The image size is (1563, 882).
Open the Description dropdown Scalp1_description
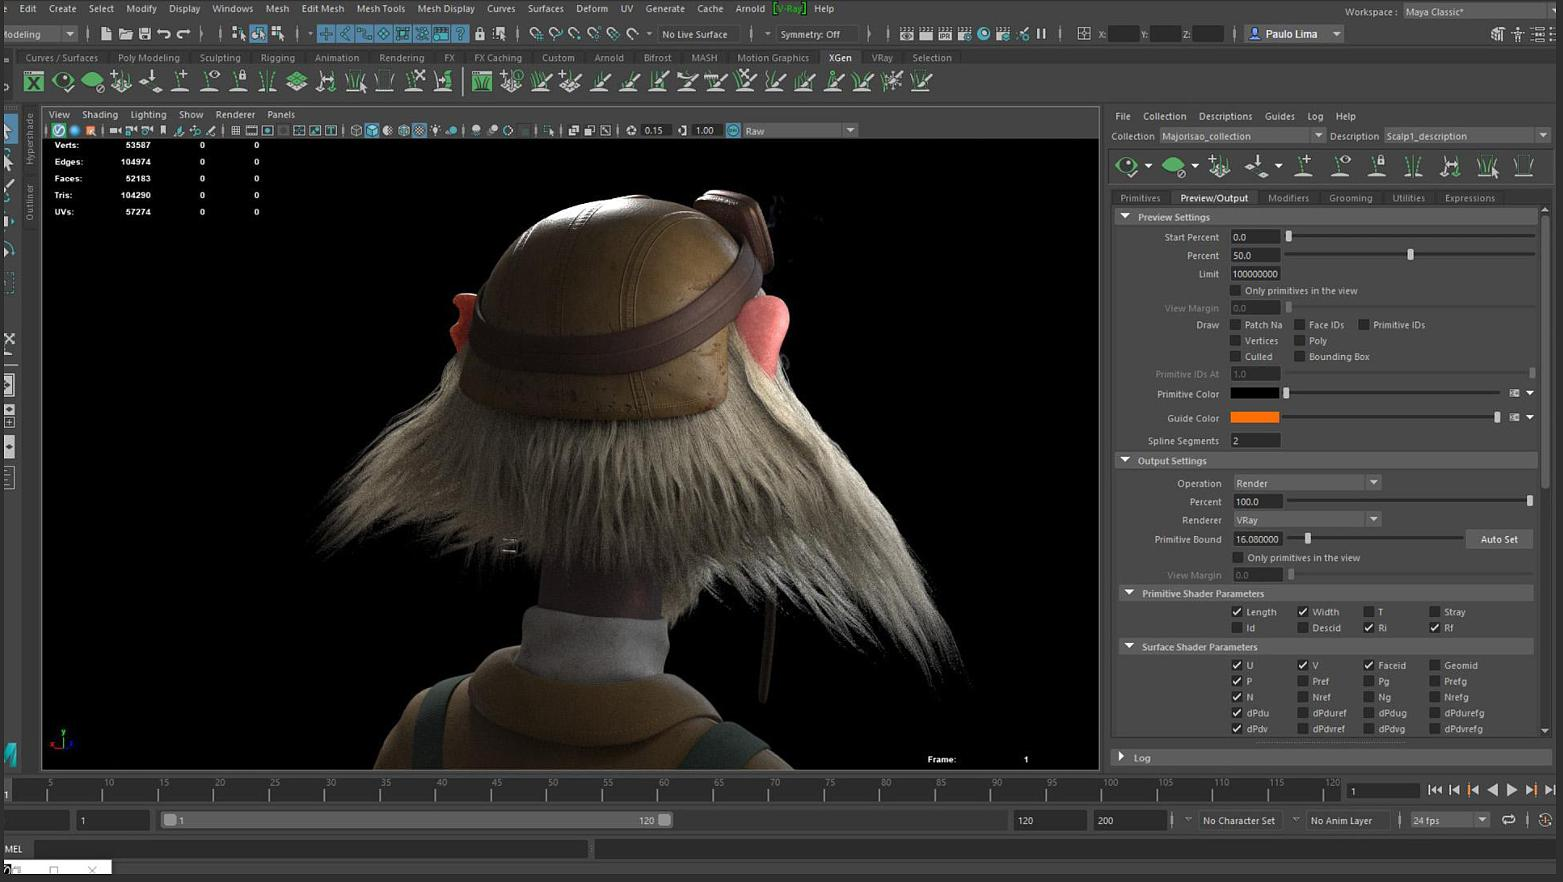point(1466,136)
